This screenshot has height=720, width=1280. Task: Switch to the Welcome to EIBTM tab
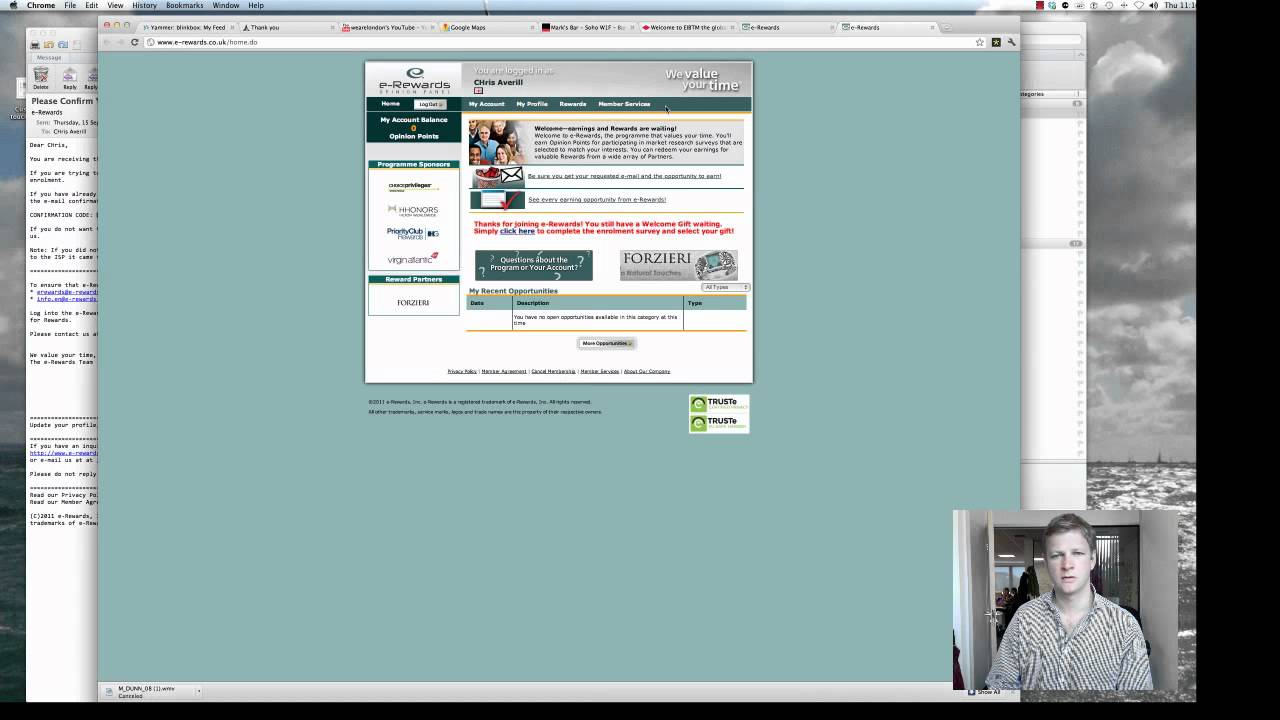(687, 27)
